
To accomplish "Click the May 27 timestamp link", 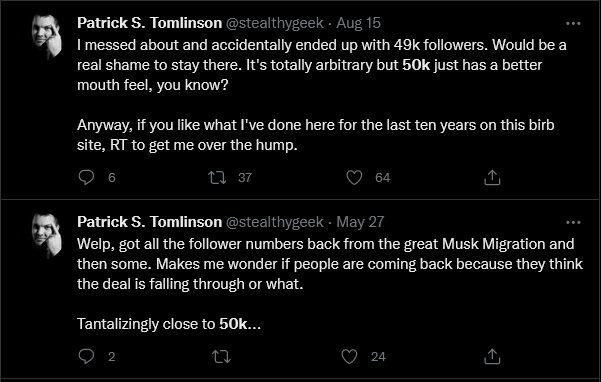I will click(x=360, y=222).
